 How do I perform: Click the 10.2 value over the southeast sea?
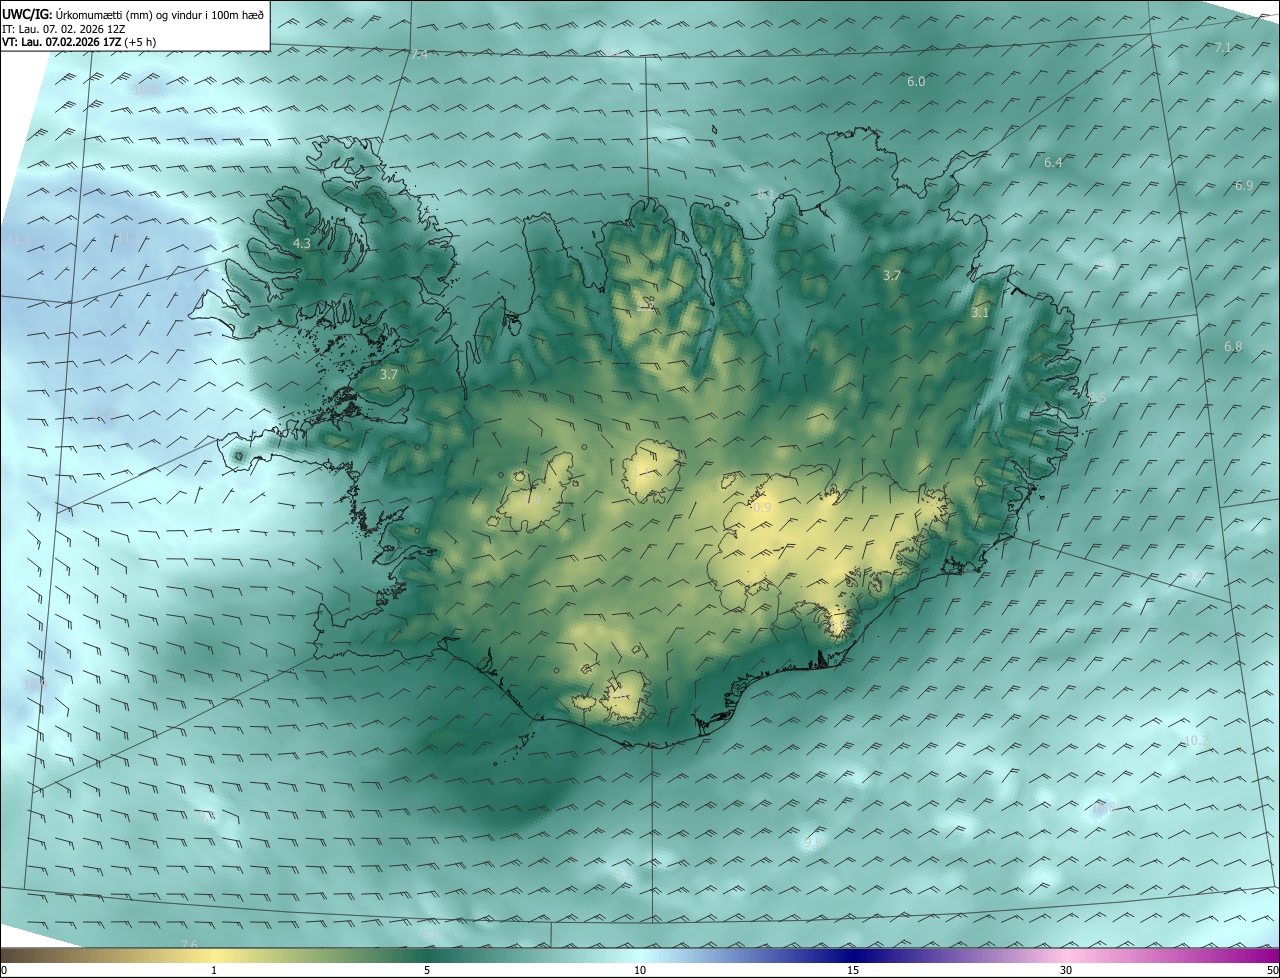pyautogui.click(x=1196, y=740)
